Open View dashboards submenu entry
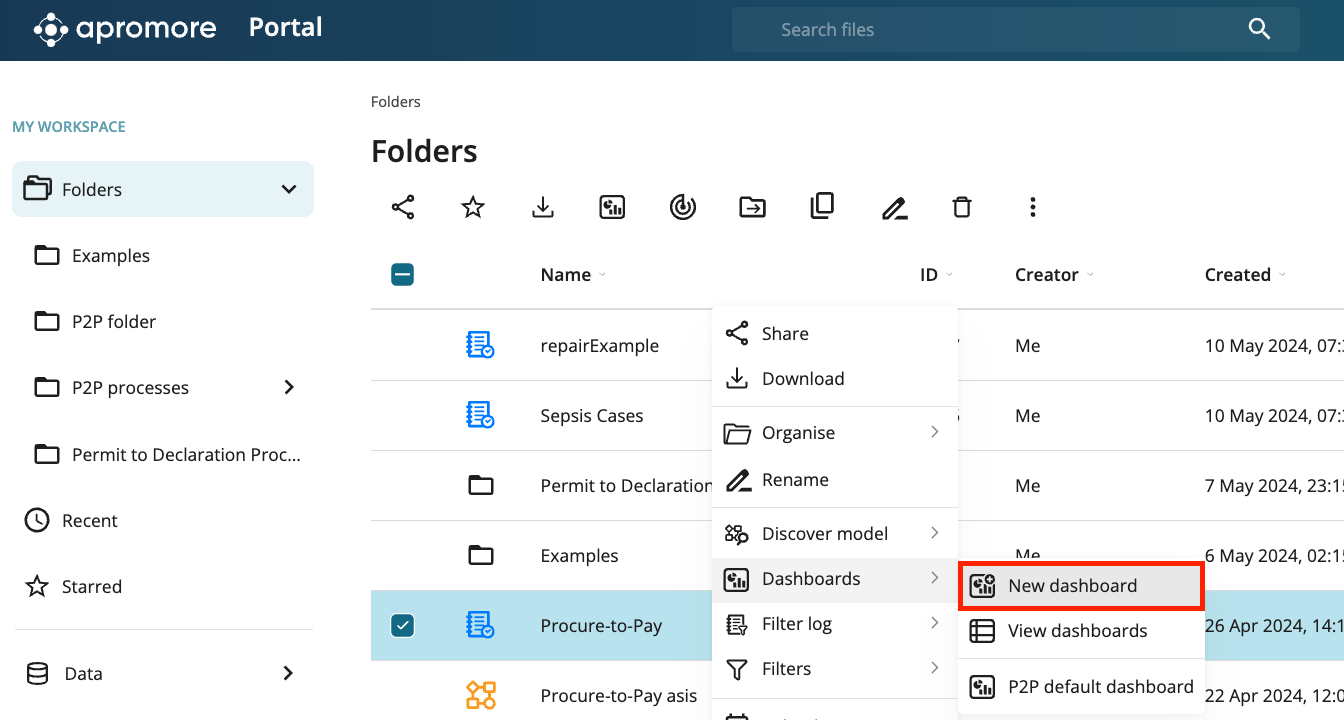The image size is (1344, 720). (1077, 631)
